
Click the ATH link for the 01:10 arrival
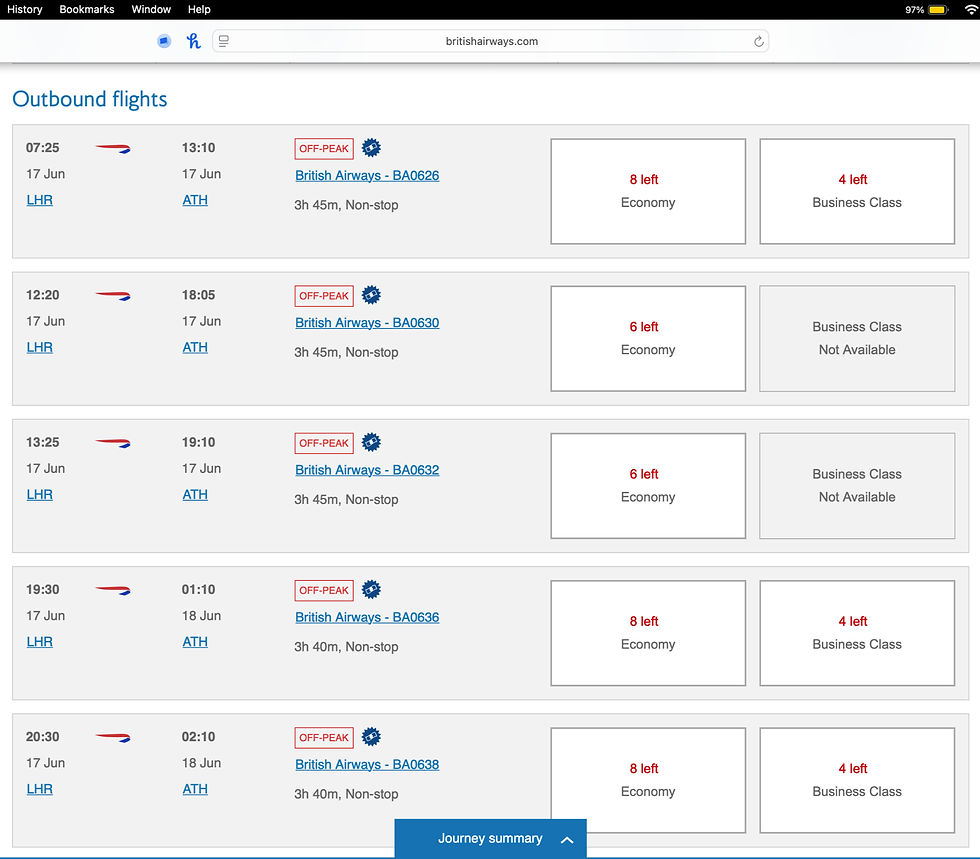point(195,641)
